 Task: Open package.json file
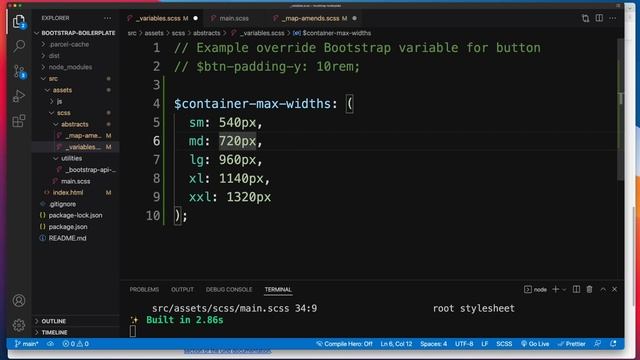[x=64, y=227]
